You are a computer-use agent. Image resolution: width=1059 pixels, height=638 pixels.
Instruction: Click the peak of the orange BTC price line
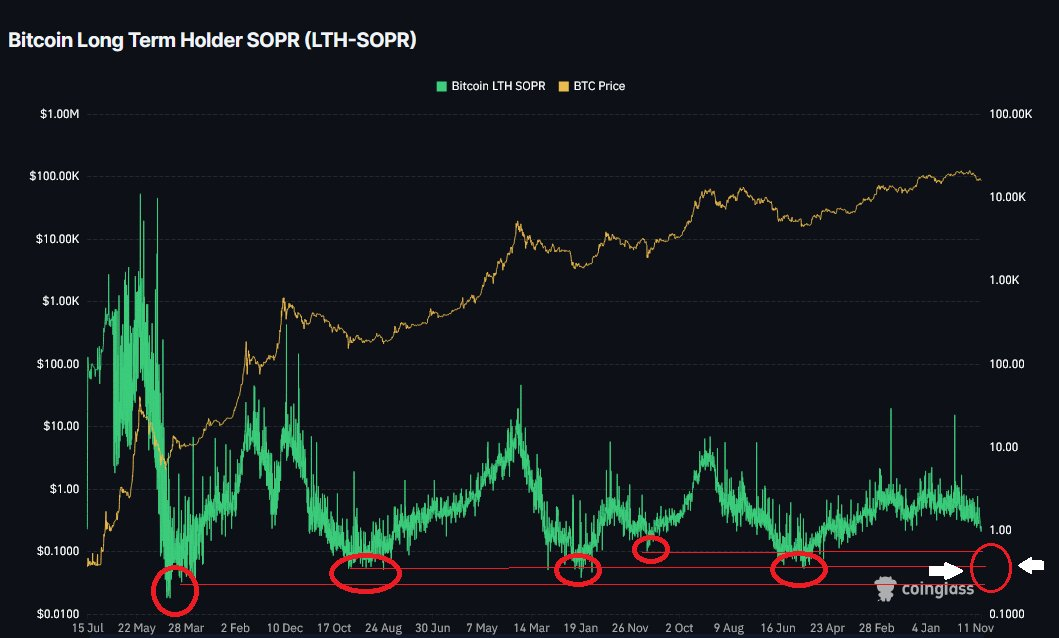[962, 172]
